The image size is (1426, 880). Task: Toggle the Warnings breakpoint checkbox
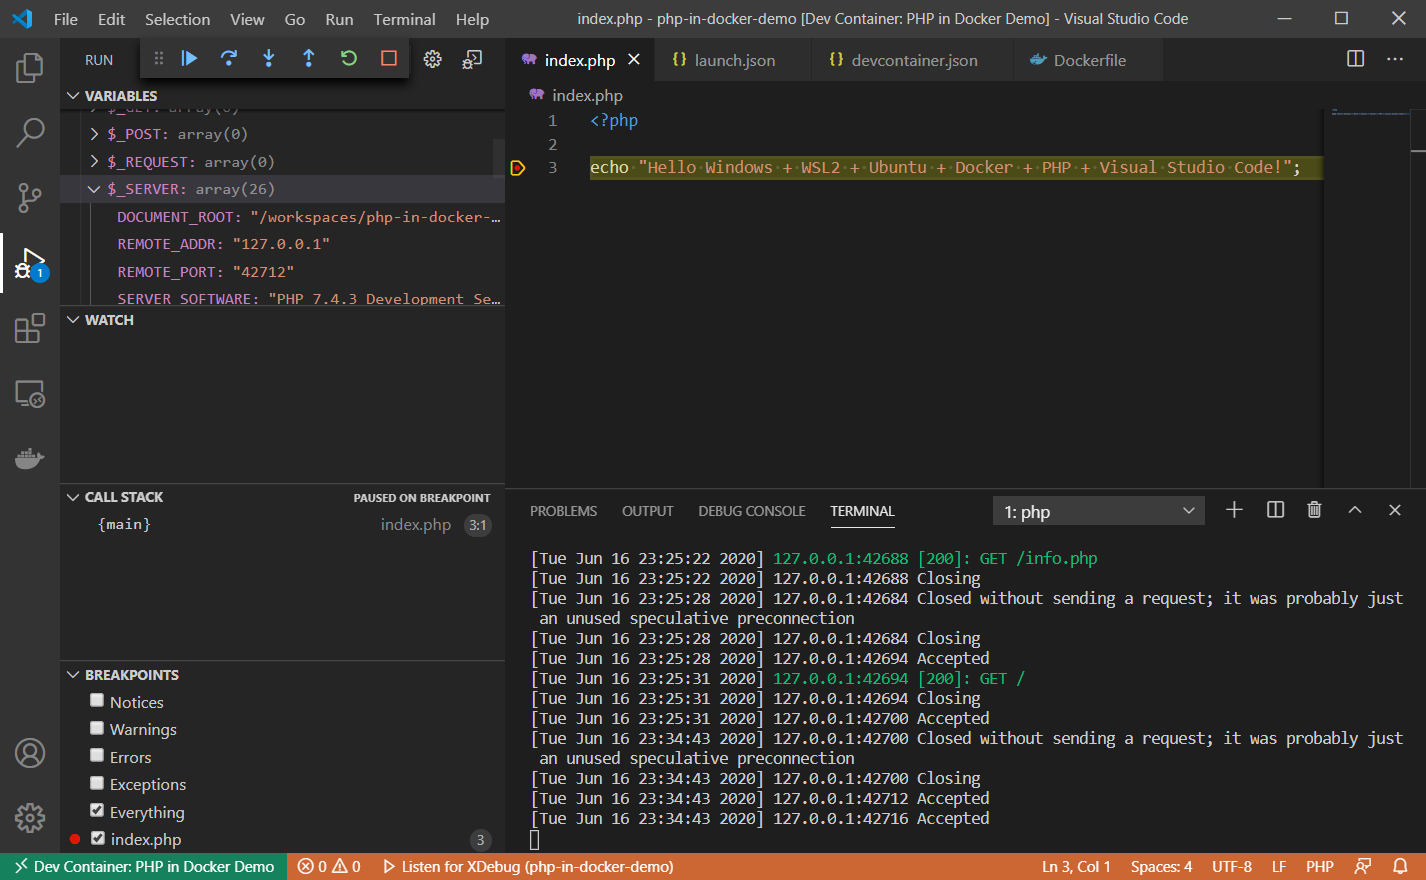coord(97,728)
